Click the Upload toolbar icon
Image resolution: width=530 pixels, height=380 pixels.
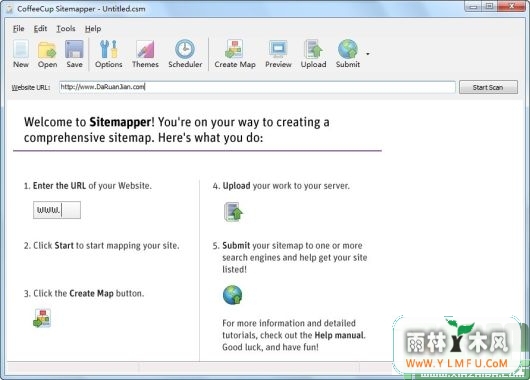(313, 54)
